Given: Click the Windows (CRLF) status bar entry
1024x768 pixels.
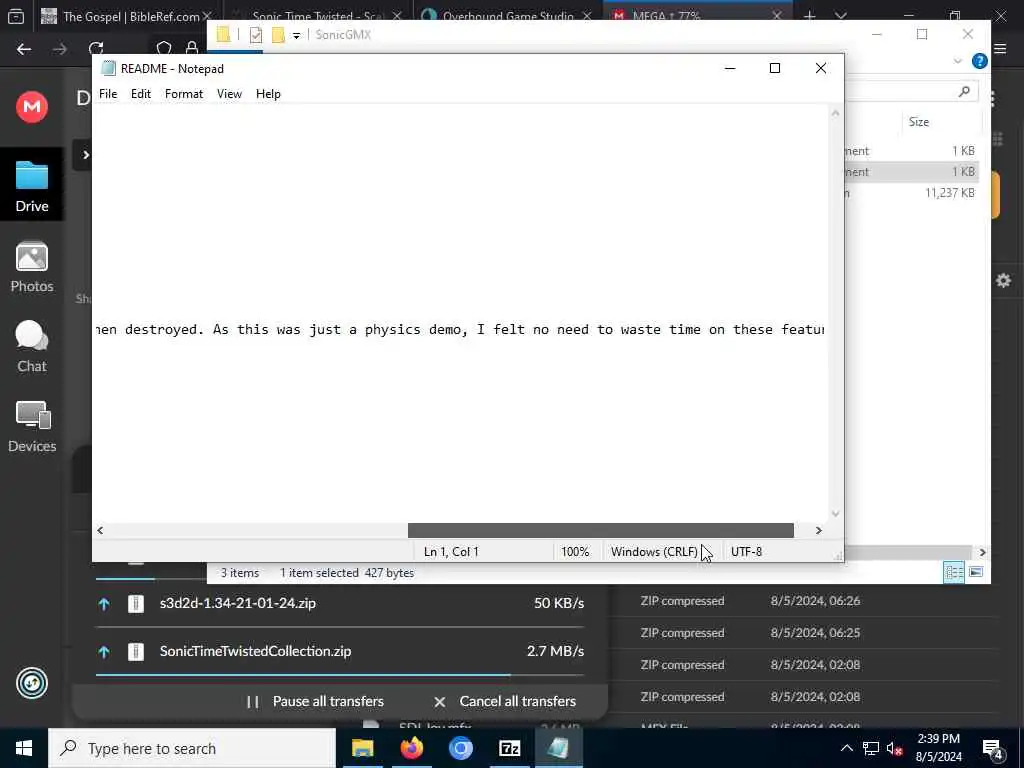Looking at the screenshot, I should pos(654,552).
